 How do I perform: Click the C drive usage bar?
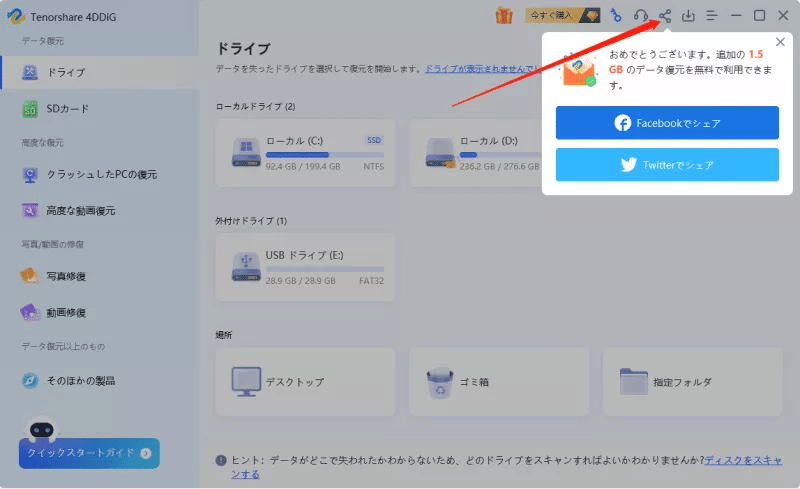click(324, 154)
